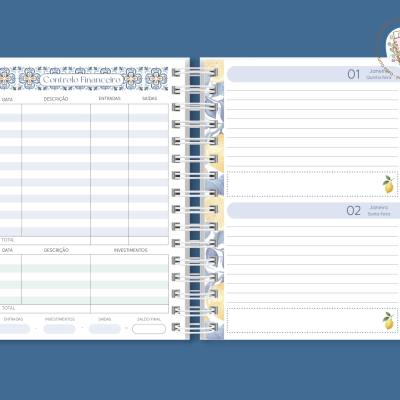
Task: Click the dotted notes box for day 02
Action: (x=312, y=320)
